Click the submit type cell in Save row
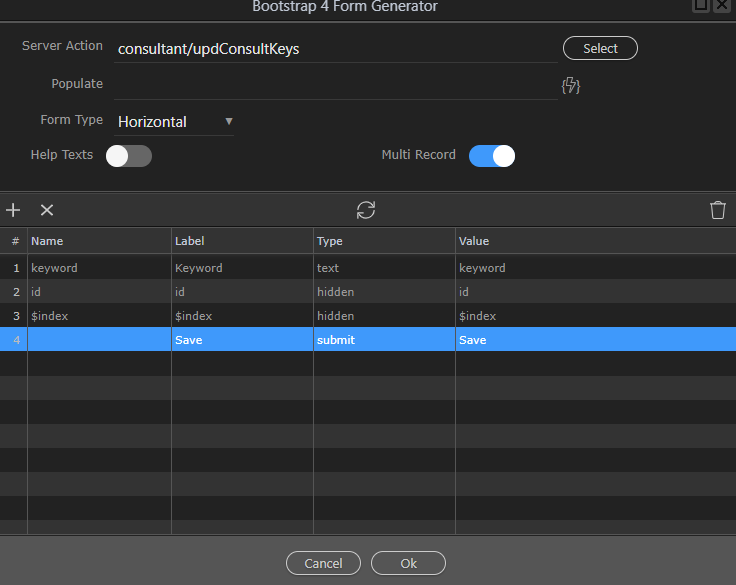 pyautogui.click(x=383, y=340)
